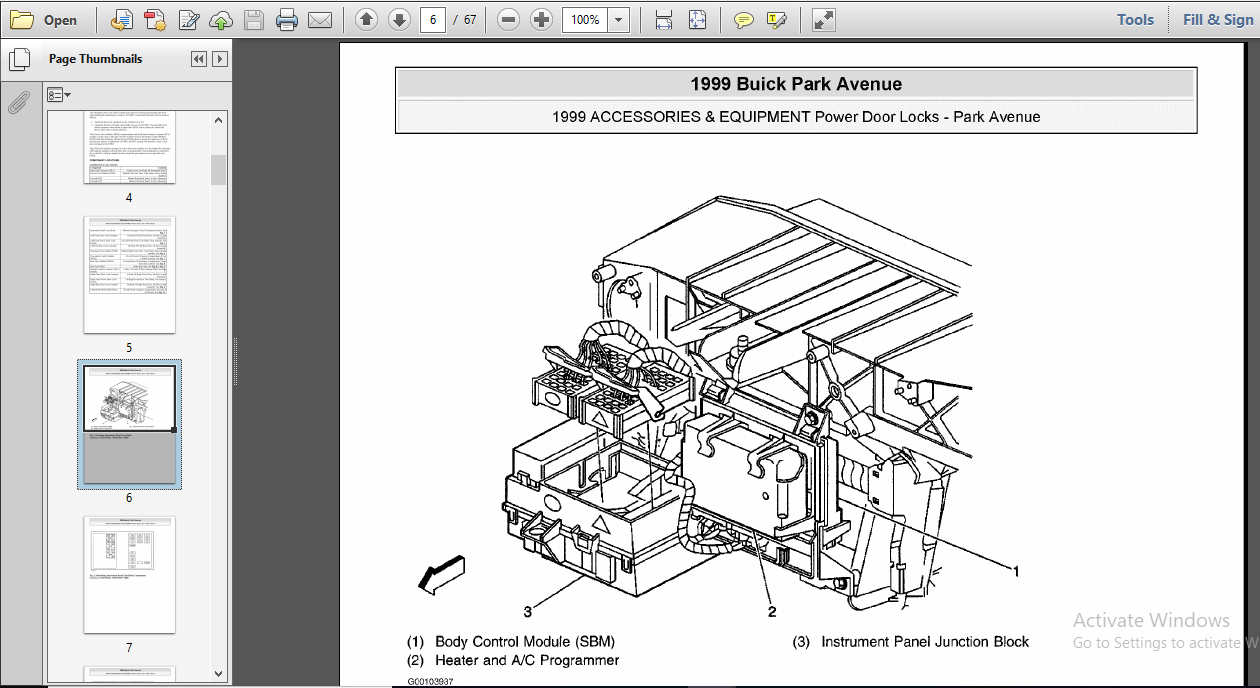Click the thumbnail scrollbar down arrow
This screenshot has width=1260, height=688.
pos(219,673)
